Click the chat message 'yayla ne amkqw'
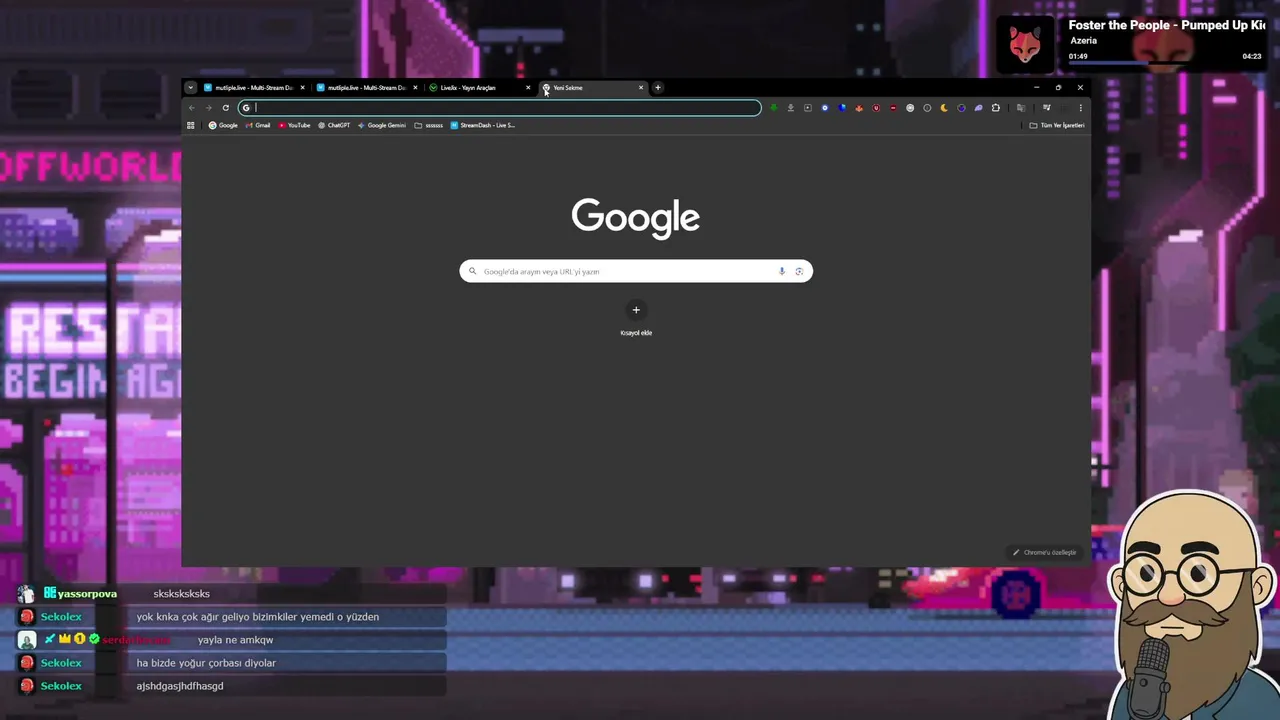 [x=235, y=640]
